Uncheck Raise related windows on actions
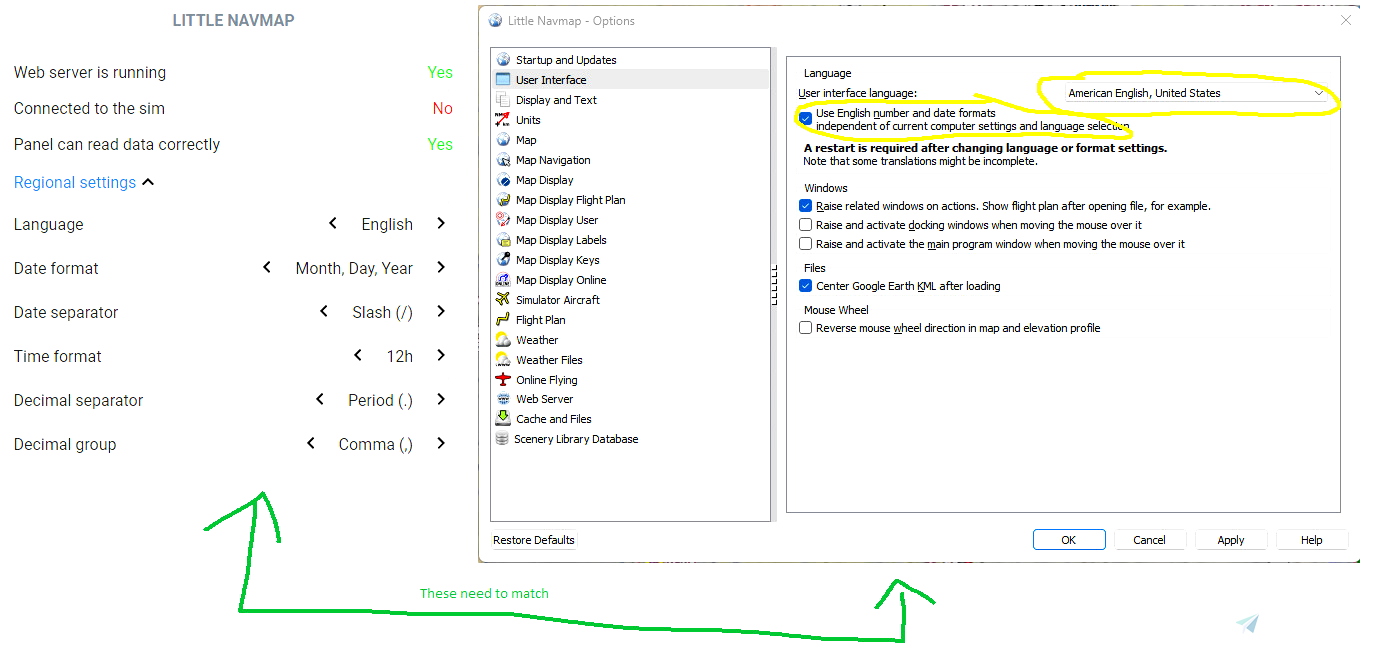The height and width of the screenshot is (653, 1393). pos(805,206)
